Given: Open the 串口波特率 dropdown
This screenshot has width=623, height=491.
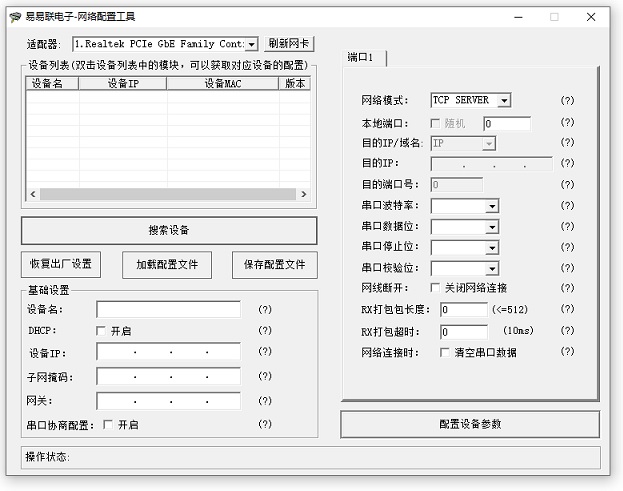Looking at the screenshot, I should [x=491, y=206].
